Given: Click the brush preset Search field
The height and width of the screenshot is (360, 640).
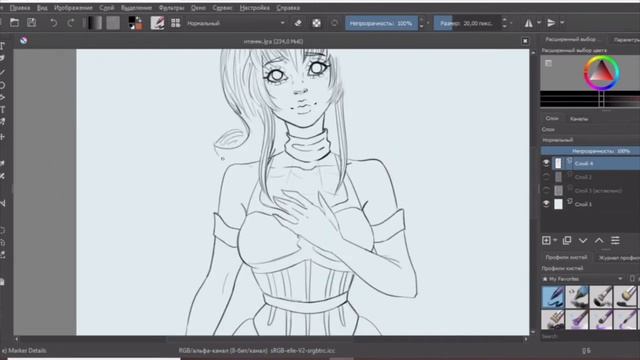Looking at the screenshot, I should pos(590,337).
